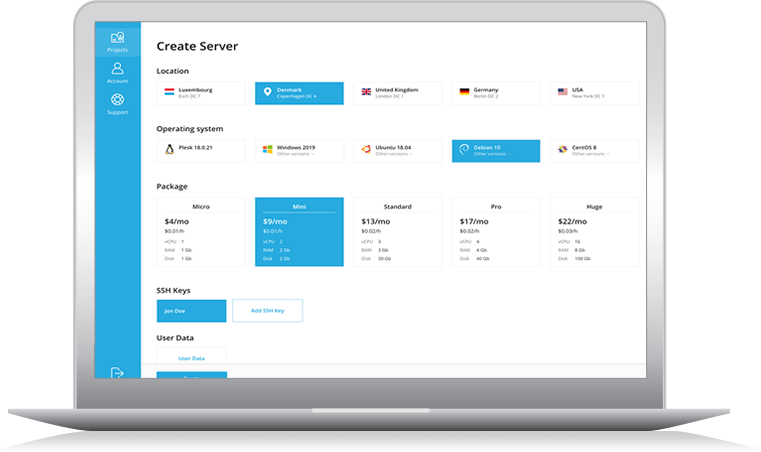Click the Luxembourg flag icon
This screenshot has width=761, height=452.
pos(169,93)
